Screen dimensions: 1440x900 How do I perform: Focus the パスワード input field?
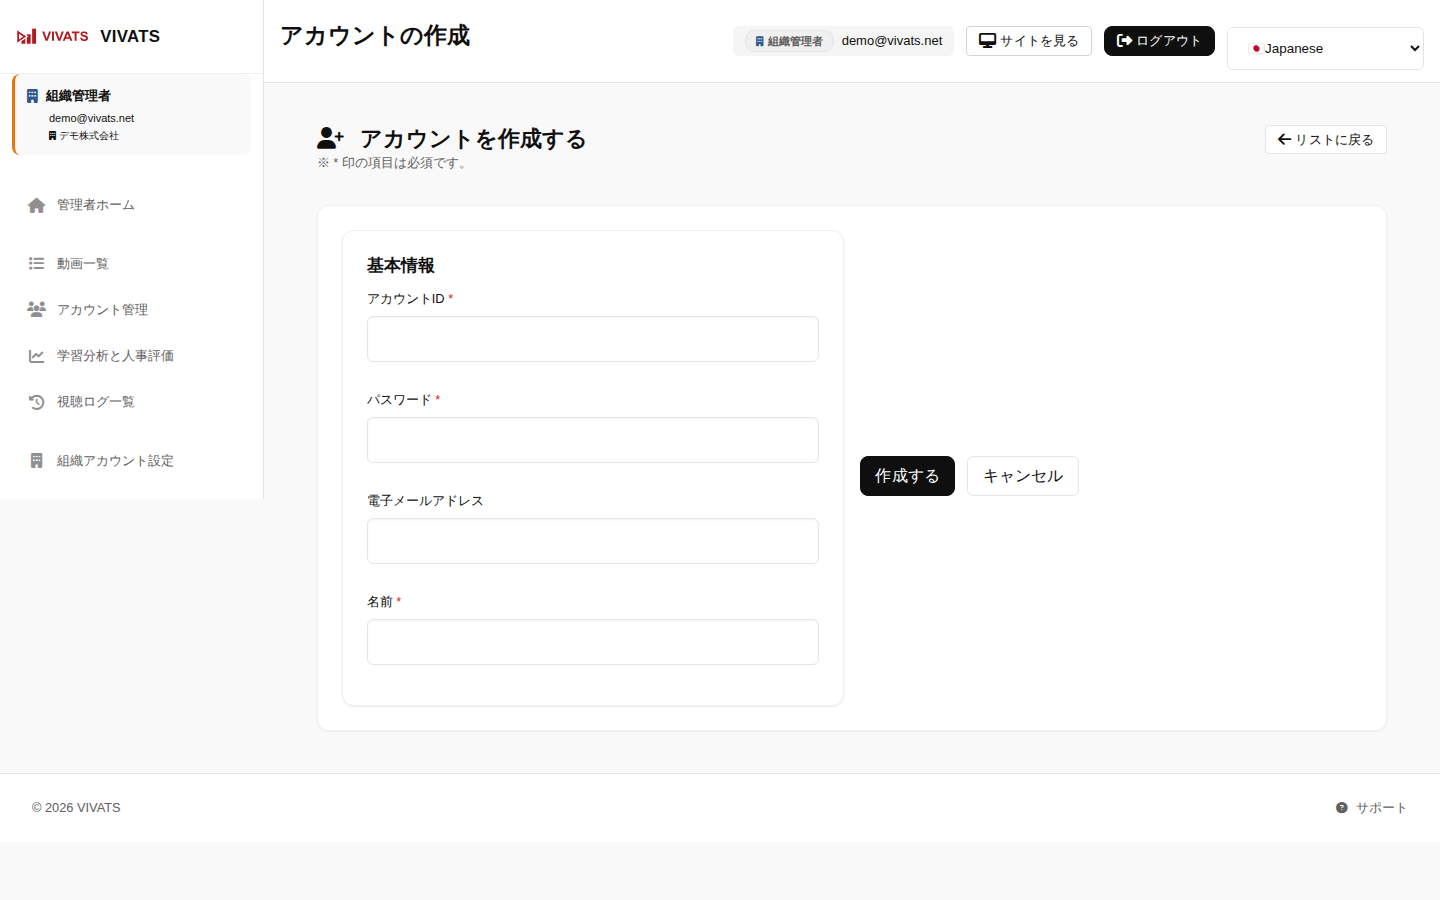coord(593,440)
